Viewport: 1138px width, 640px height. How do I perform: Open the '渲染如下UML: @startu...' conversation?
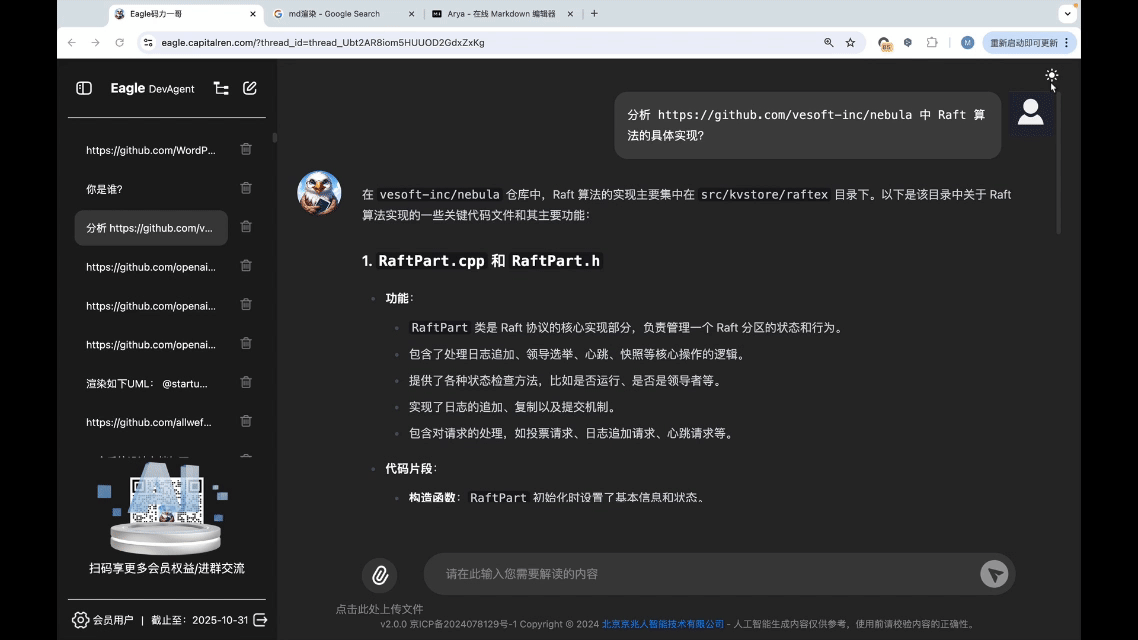(151, 383)
